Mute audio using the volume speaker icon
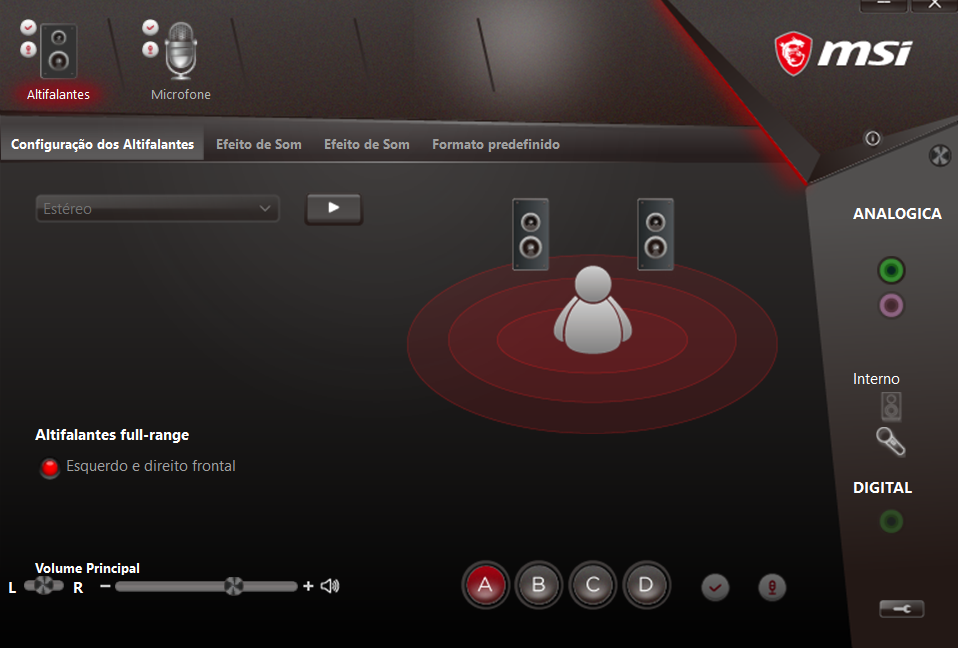This screenshot has width=958, height=648. [330, 586]
